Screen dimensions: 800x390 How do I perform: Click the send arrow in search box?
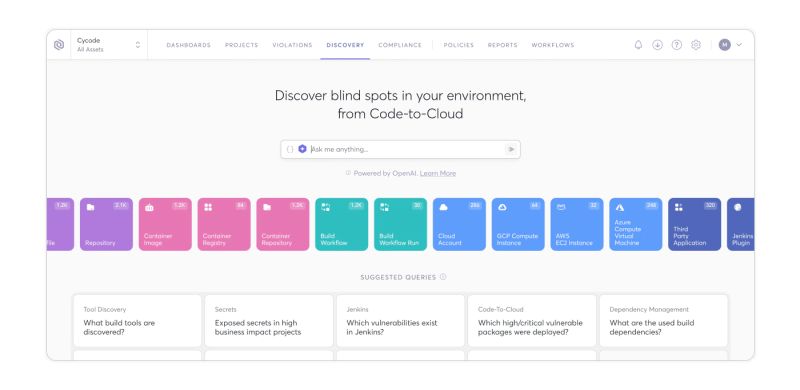pyautogui.click(x=511, y=149)
